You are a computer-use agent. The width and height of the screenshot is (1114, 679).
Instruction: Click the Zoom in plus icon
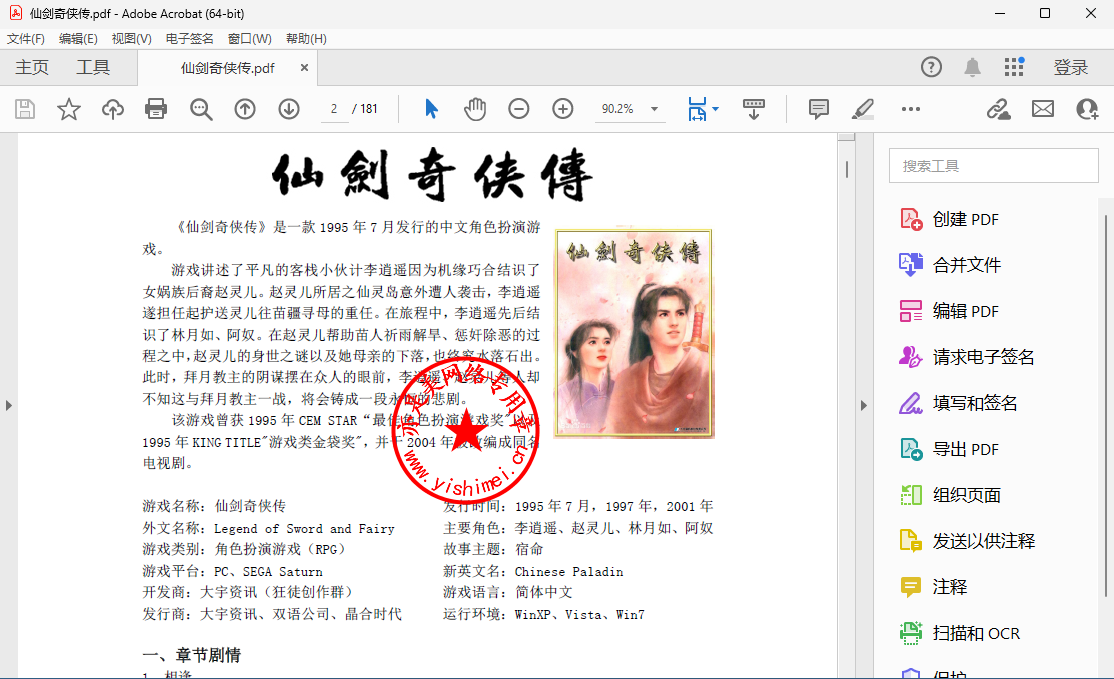tap(563, 109)
